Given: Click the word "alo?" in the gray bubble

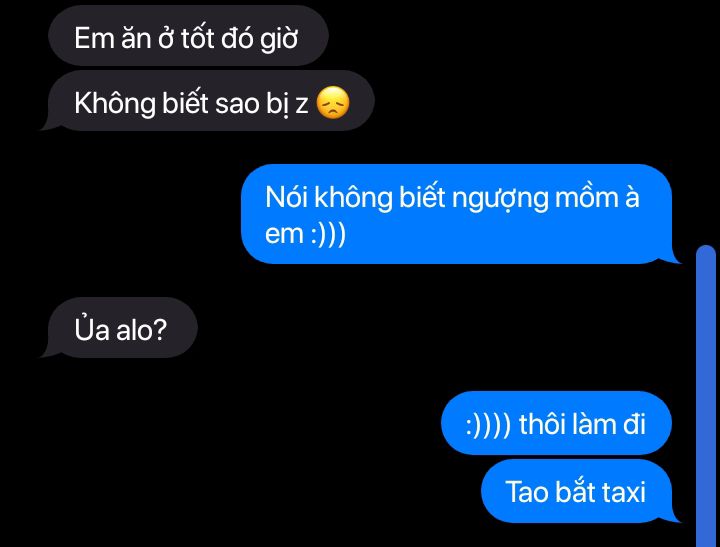Looking at the screenshot, I should (141, 330).
